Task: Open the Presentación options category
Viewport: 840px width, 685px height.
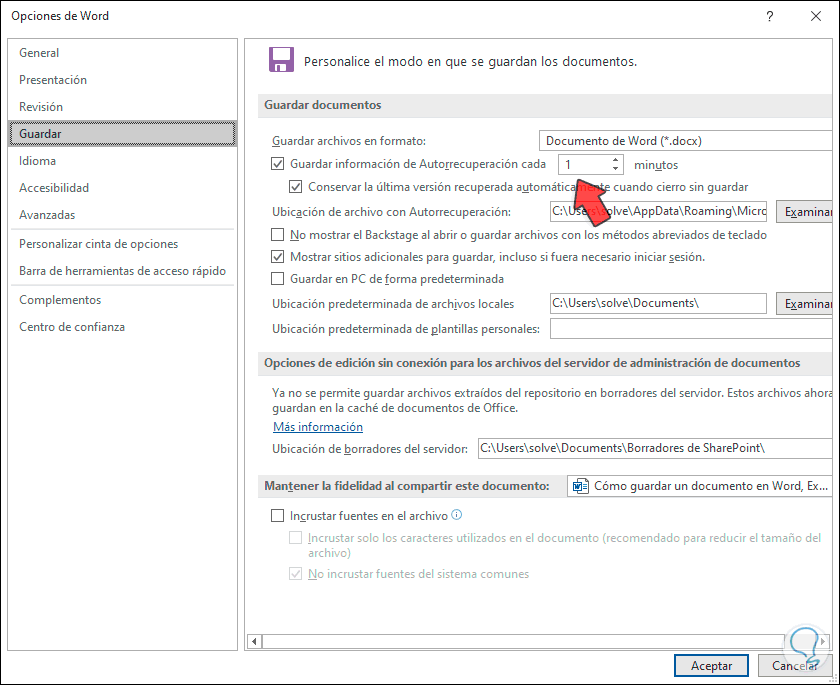Action: pyautogui.click(x=123, y=80)
